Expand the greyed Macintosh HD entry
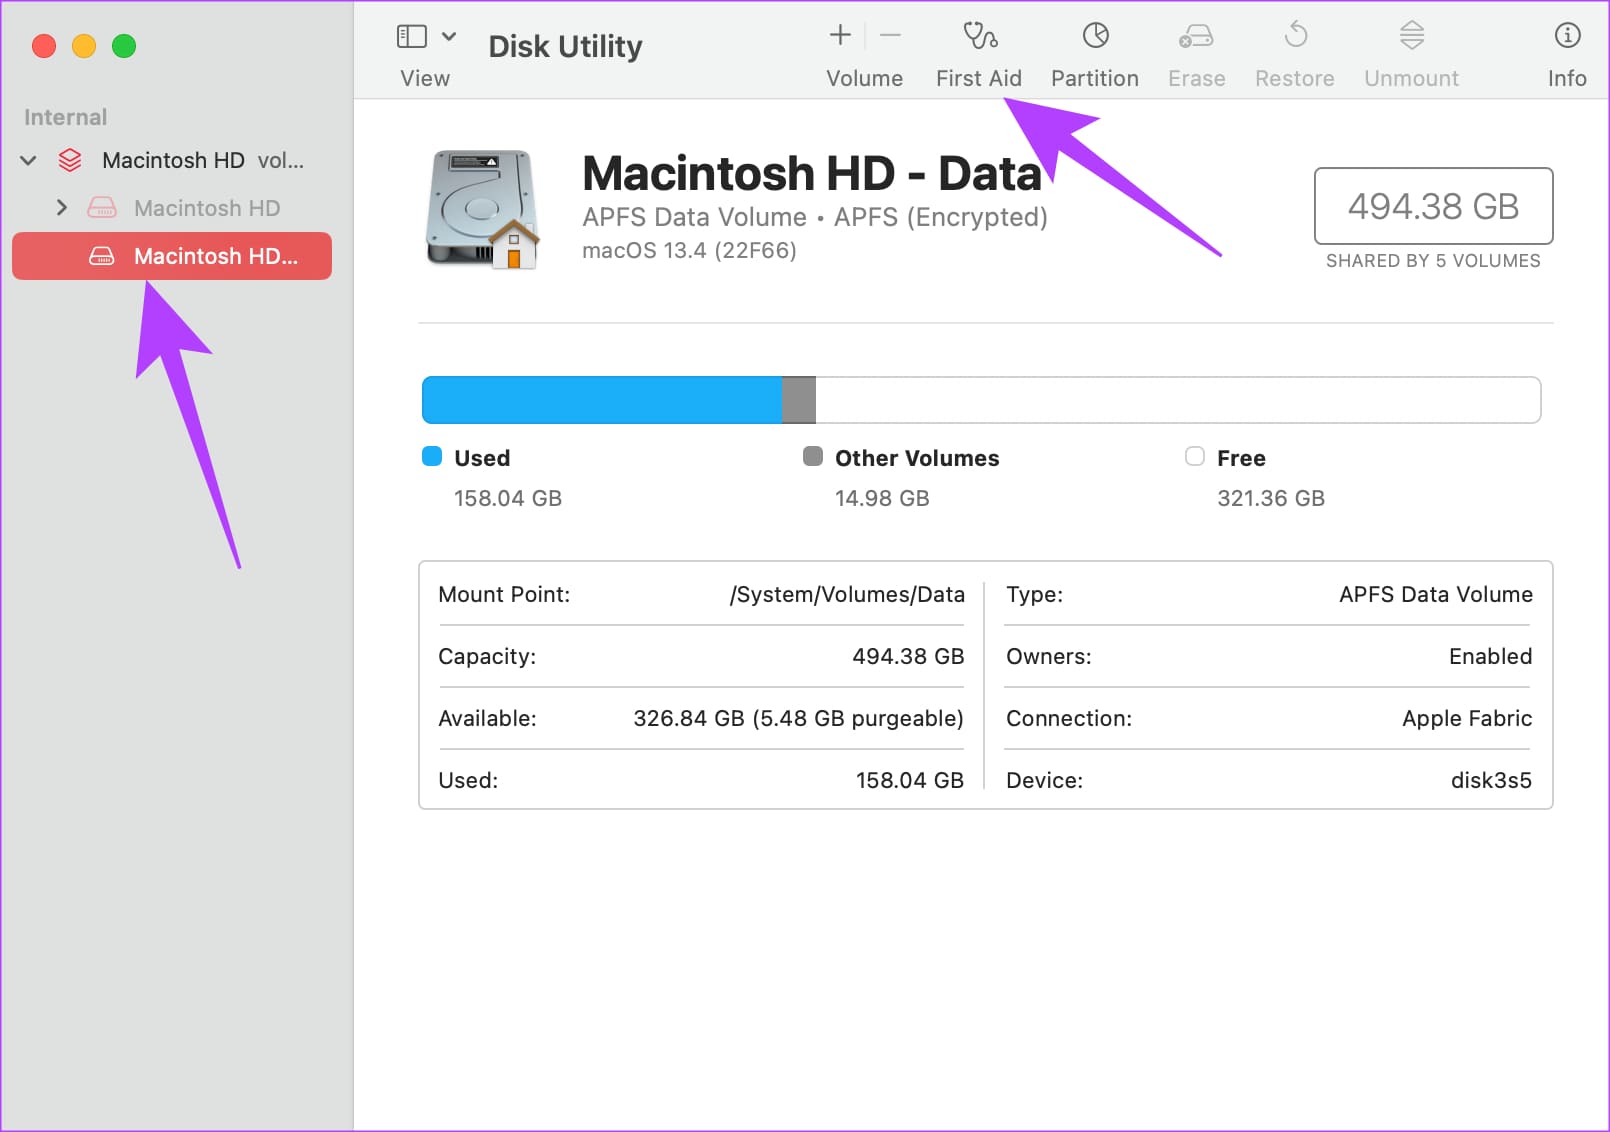 point(62,208)
